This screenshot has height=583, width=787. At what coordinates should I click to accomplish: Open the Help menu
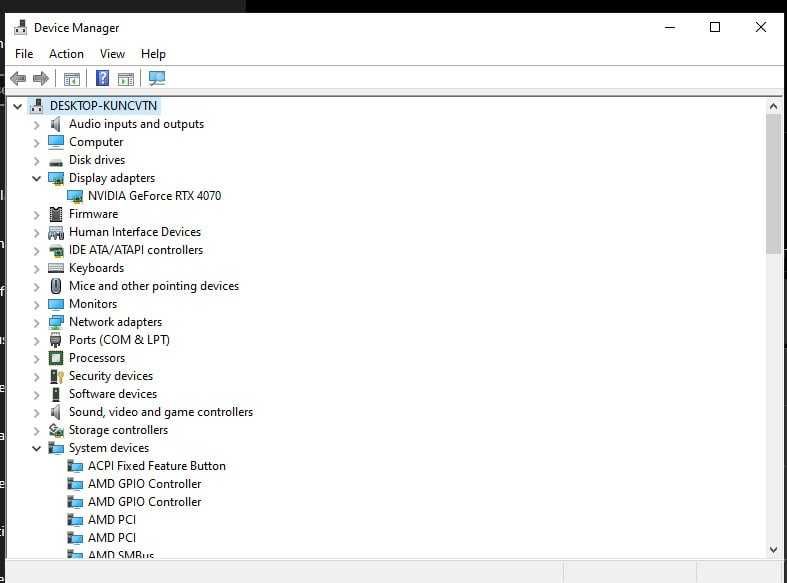coord(153,54)
